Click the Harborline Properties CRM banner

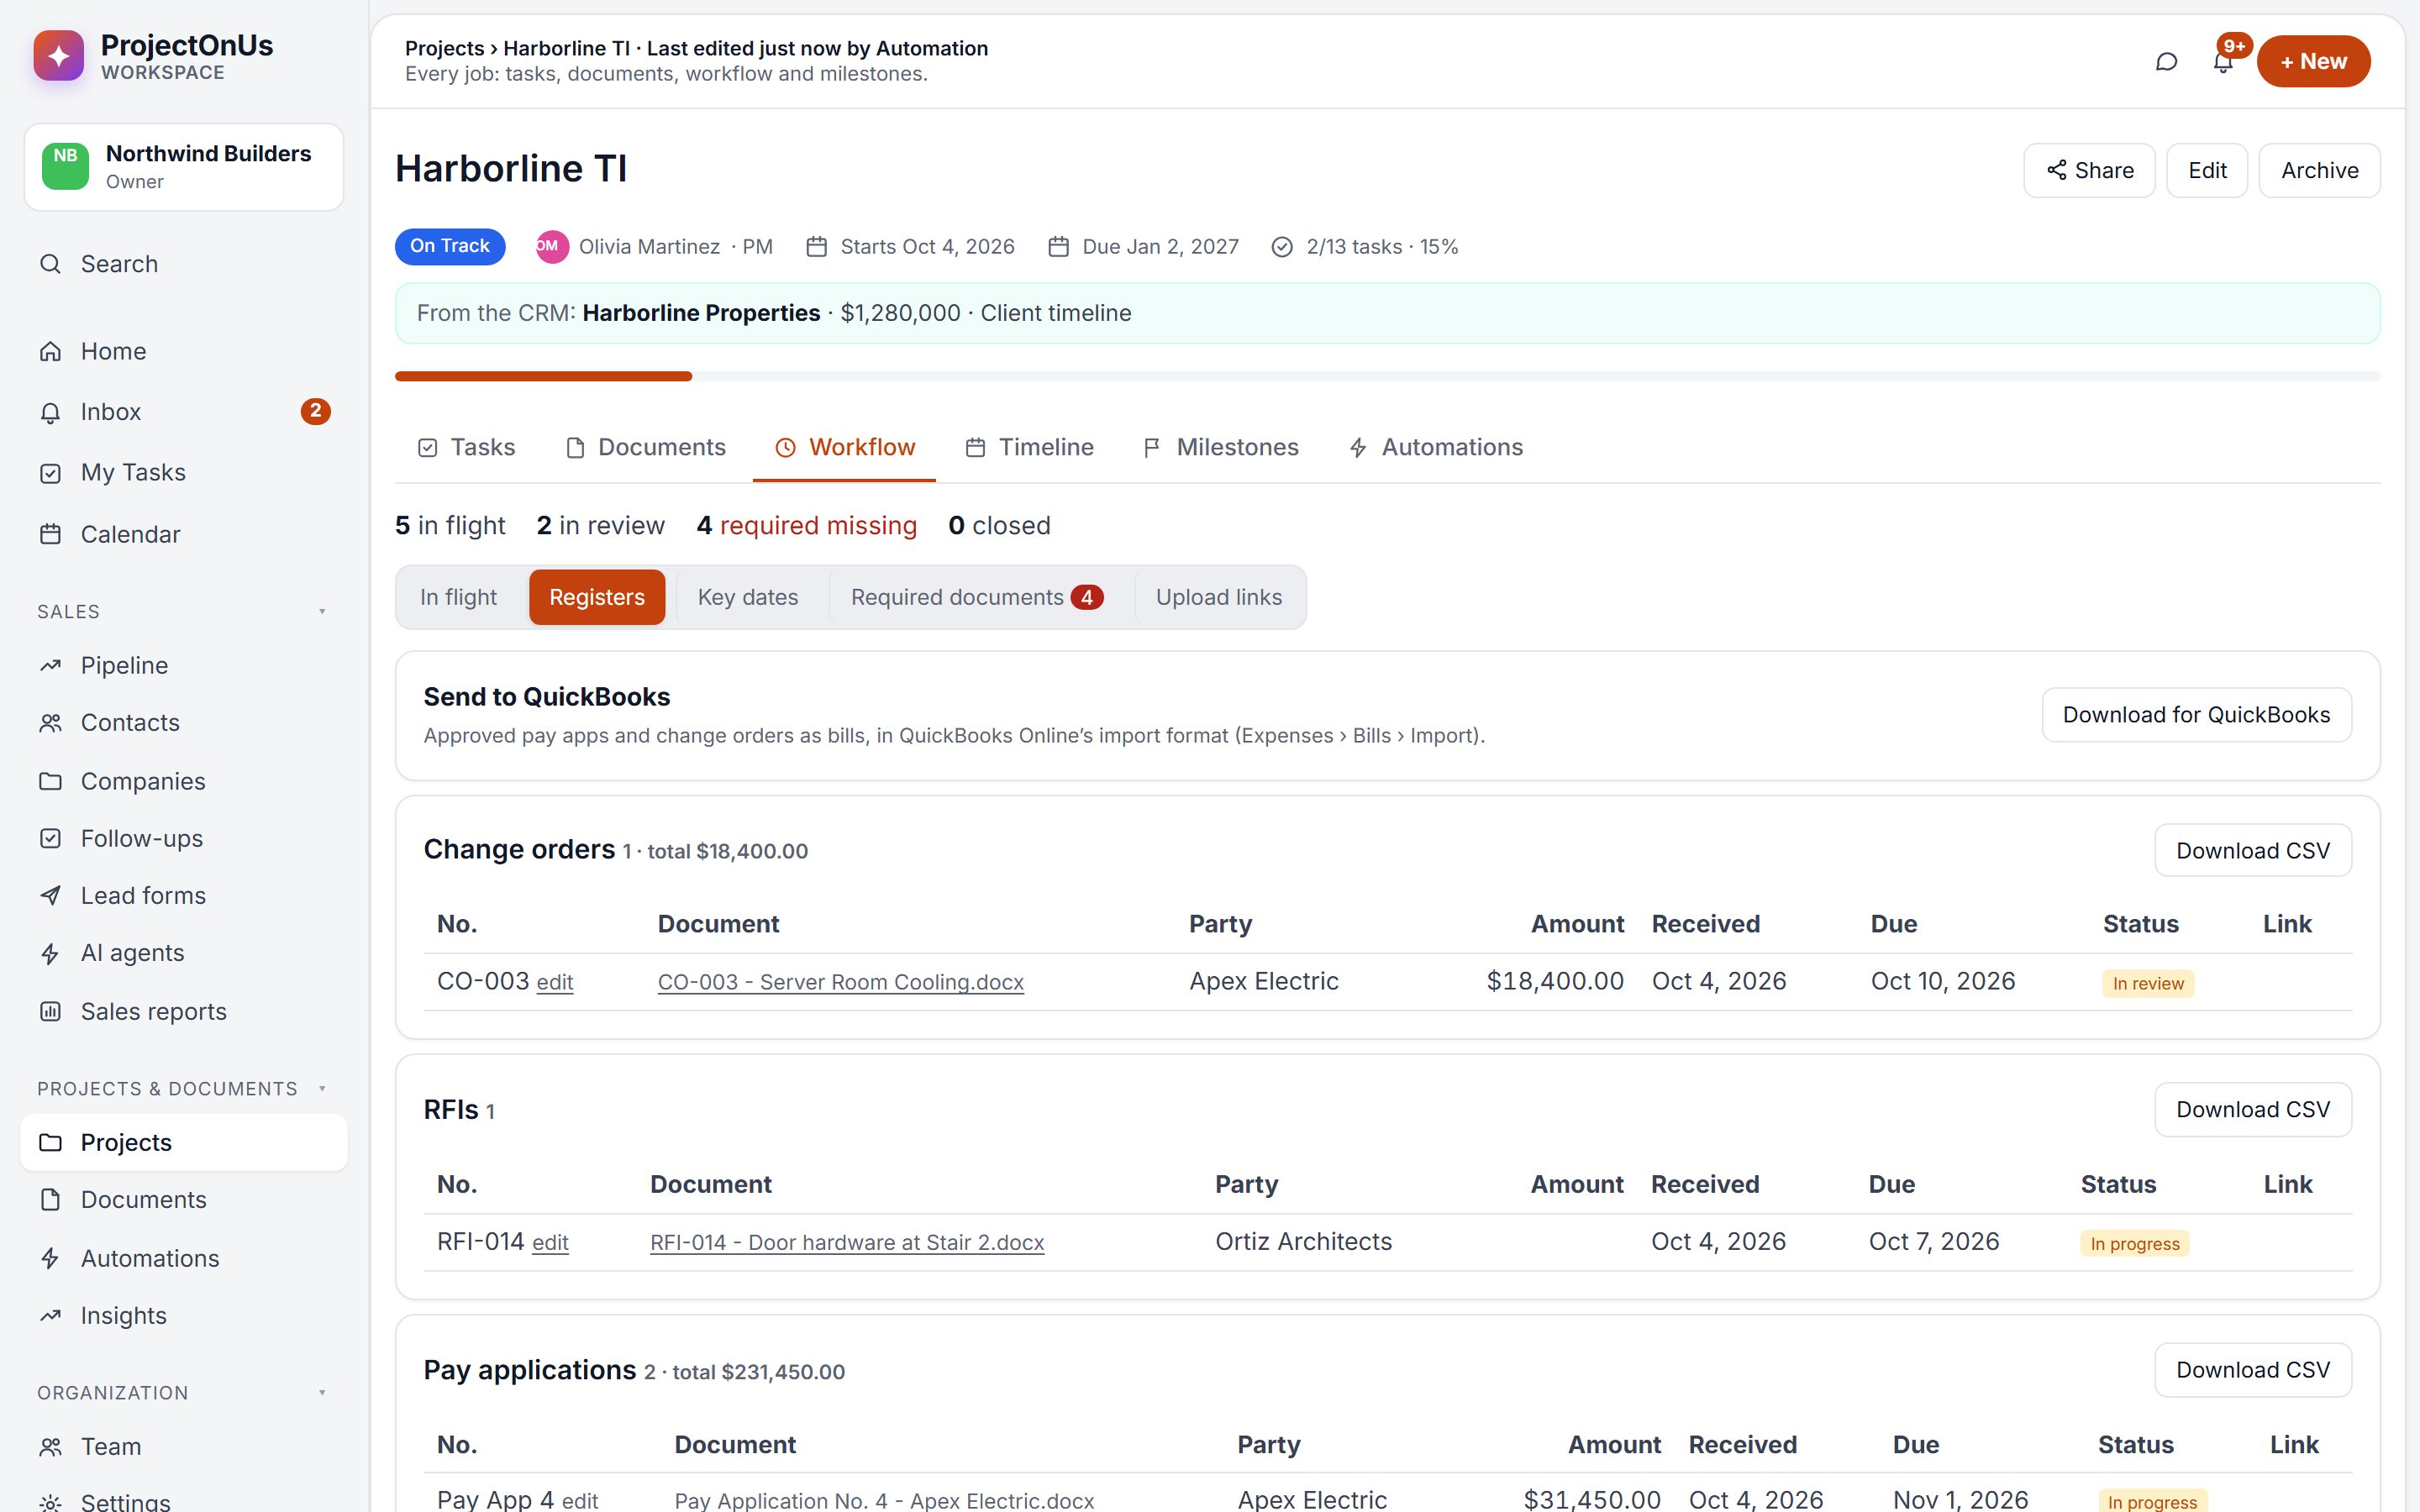[1387, 314]
